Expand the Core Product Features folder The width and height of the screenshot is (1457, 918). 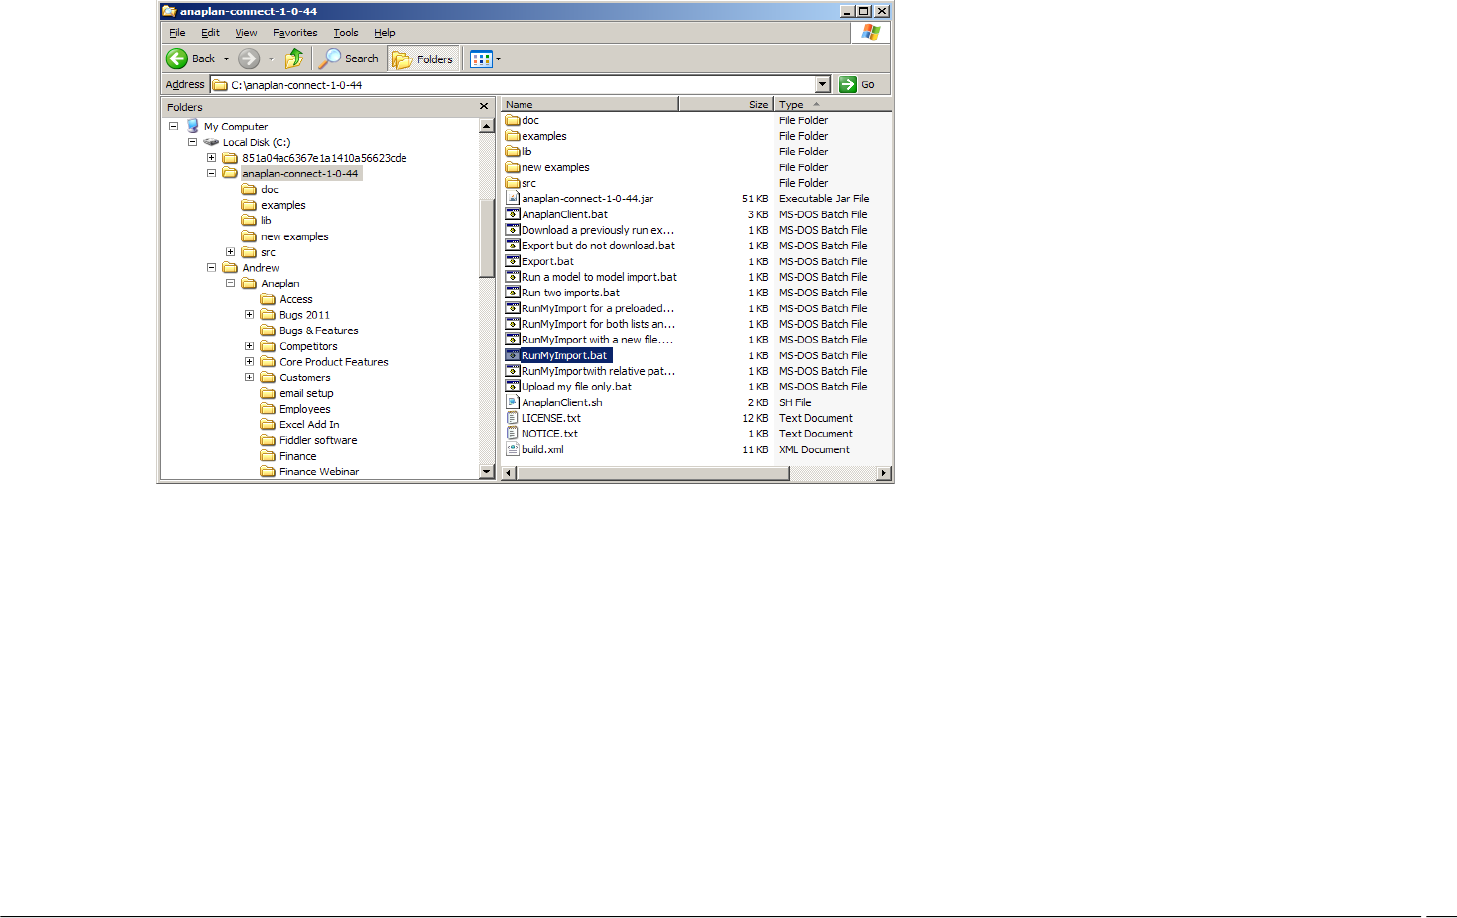(249, 362)
